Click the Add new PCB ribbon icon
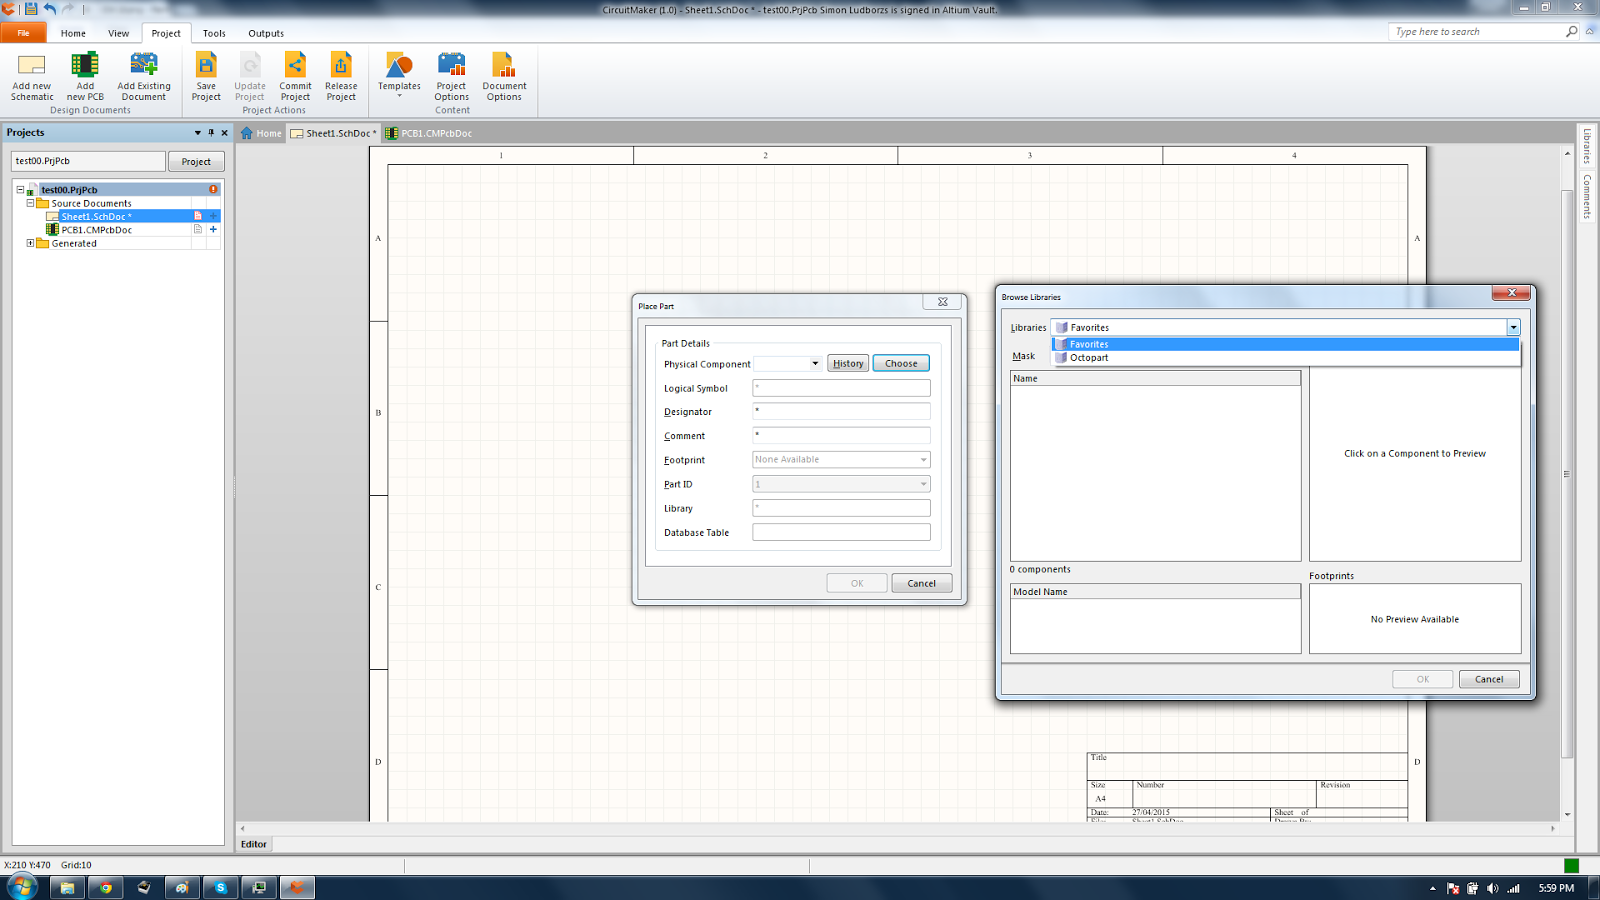 pos(85,76)
